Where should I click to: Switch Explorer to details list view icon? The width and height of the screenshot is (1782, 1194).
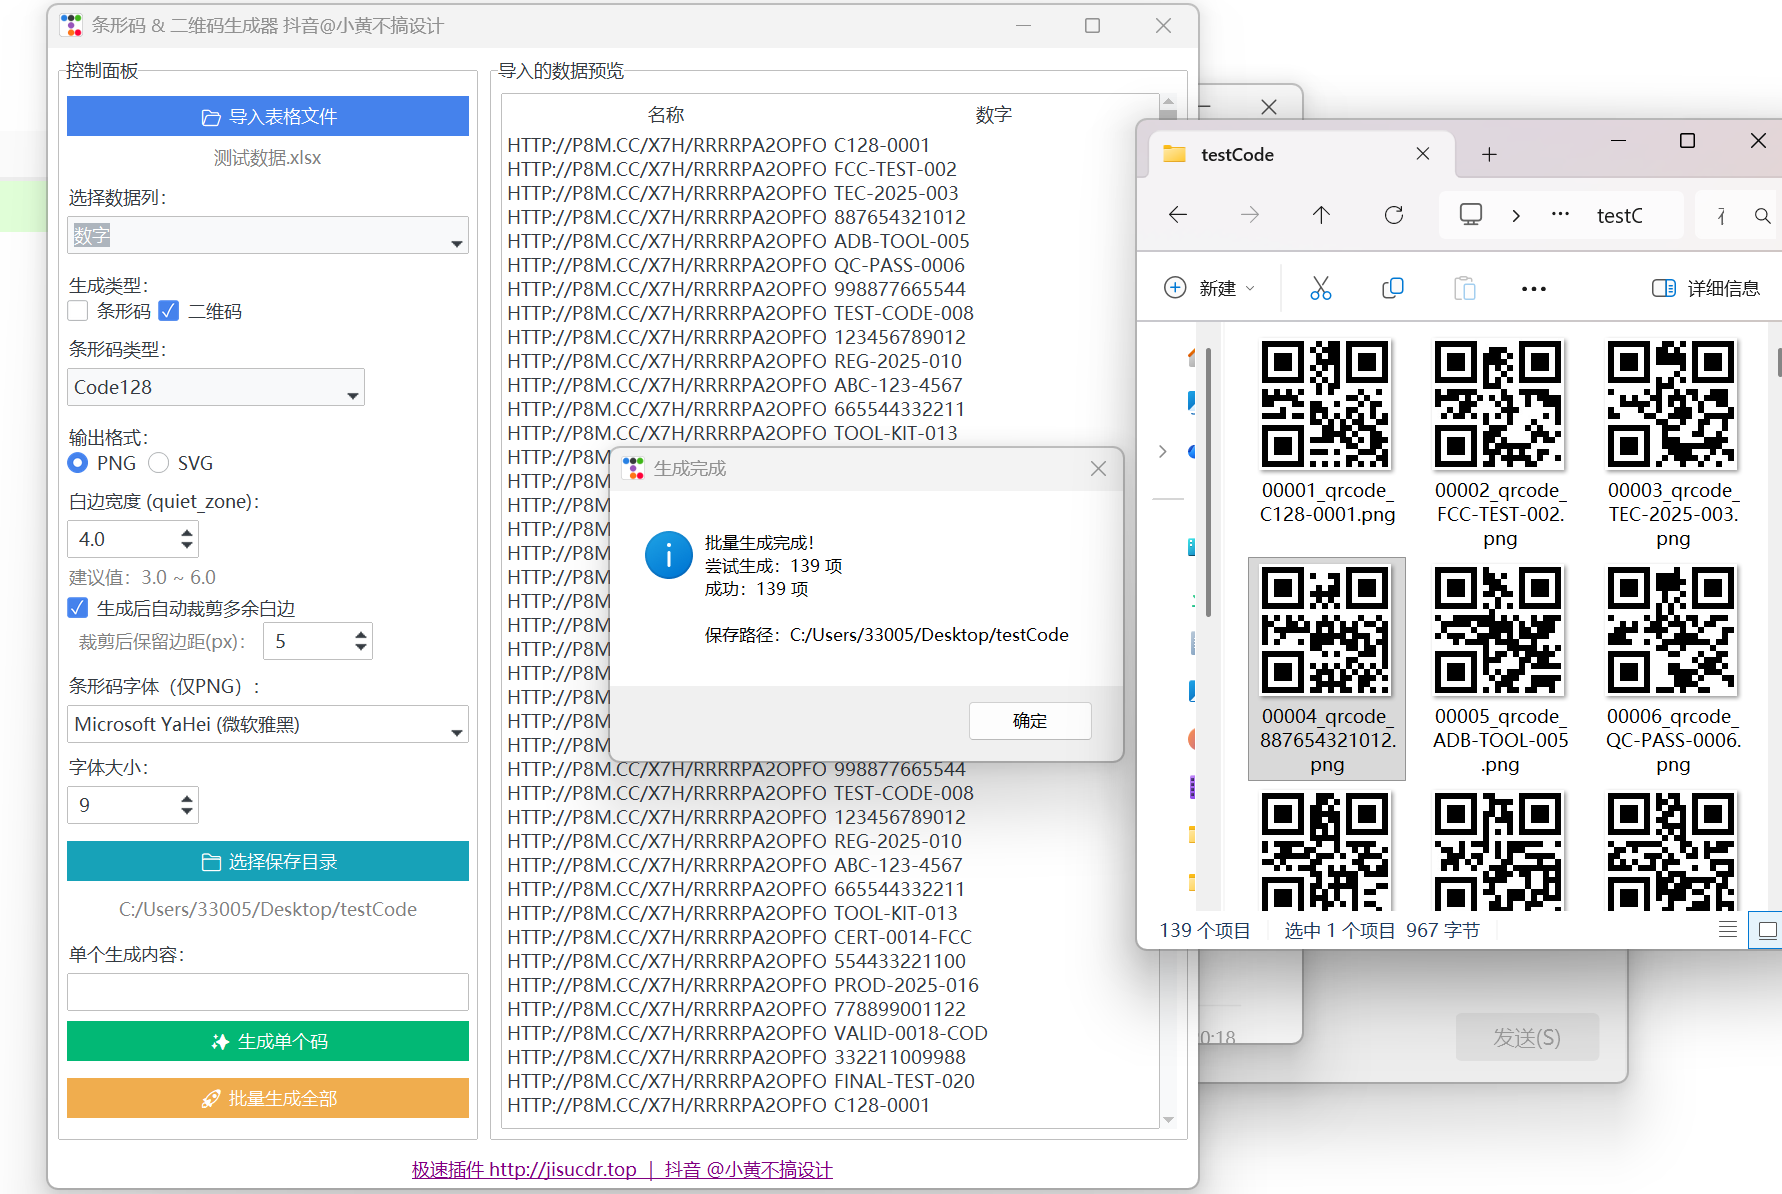[1727, 930]
